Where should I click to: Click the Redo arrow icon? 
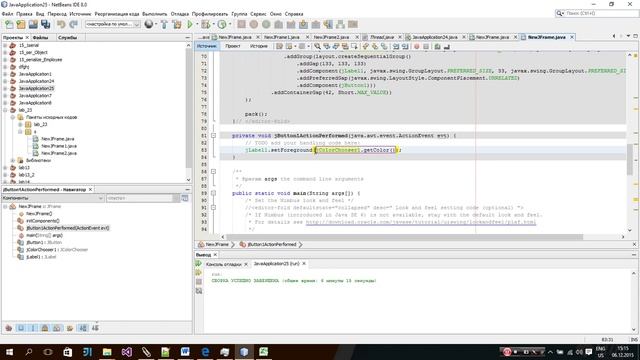click(x=73, y=24)
